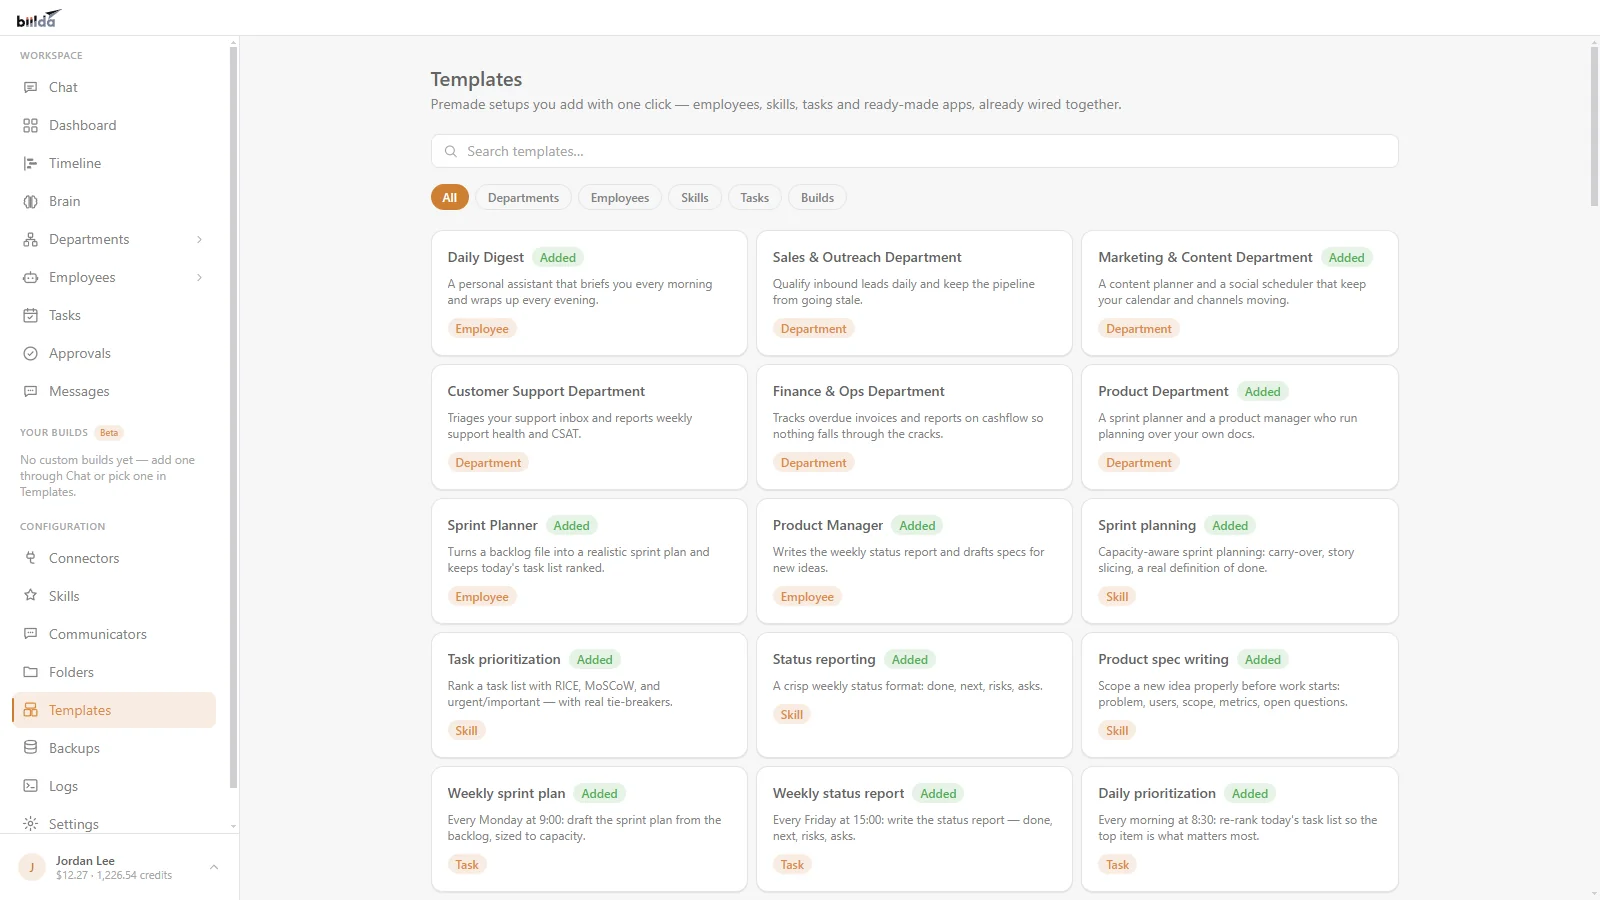Open Chat via its sidebar icon
Screen dimensions: 1600x900
30,87
